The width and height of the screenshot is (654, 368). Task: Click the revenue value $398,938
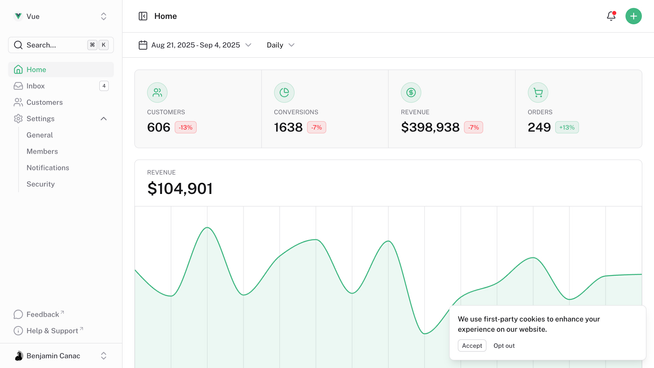pyautogui.click(x=430, y=127)
